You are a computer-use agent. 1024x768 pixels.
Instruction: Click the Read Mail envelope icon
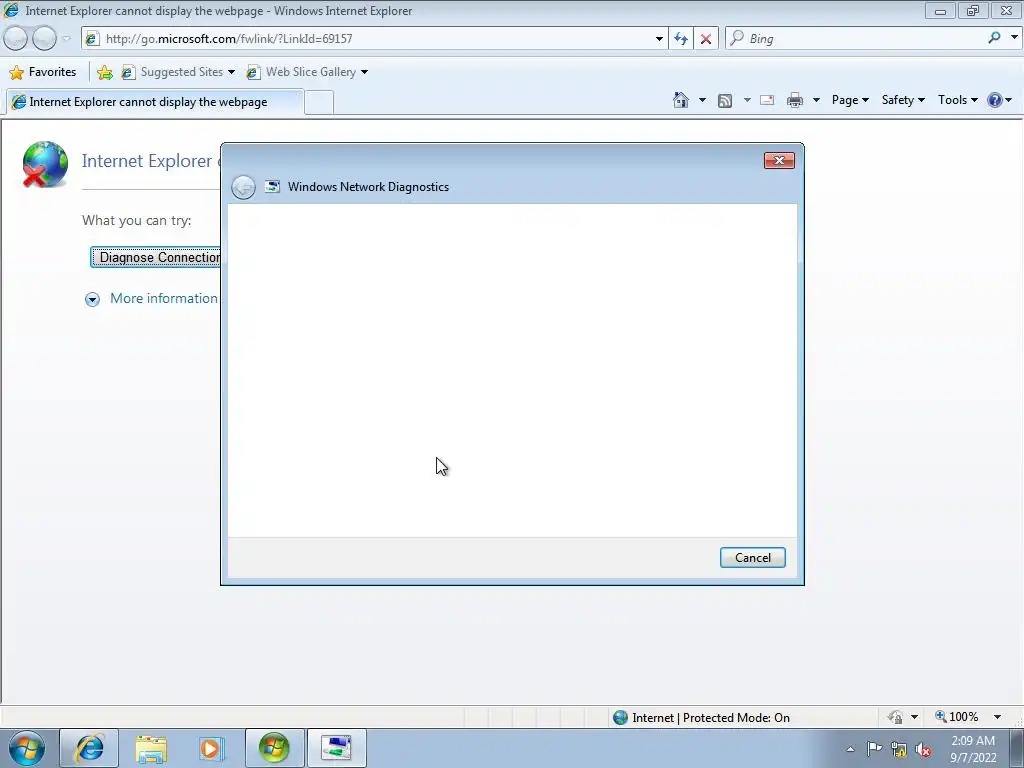tap(767, 100)
